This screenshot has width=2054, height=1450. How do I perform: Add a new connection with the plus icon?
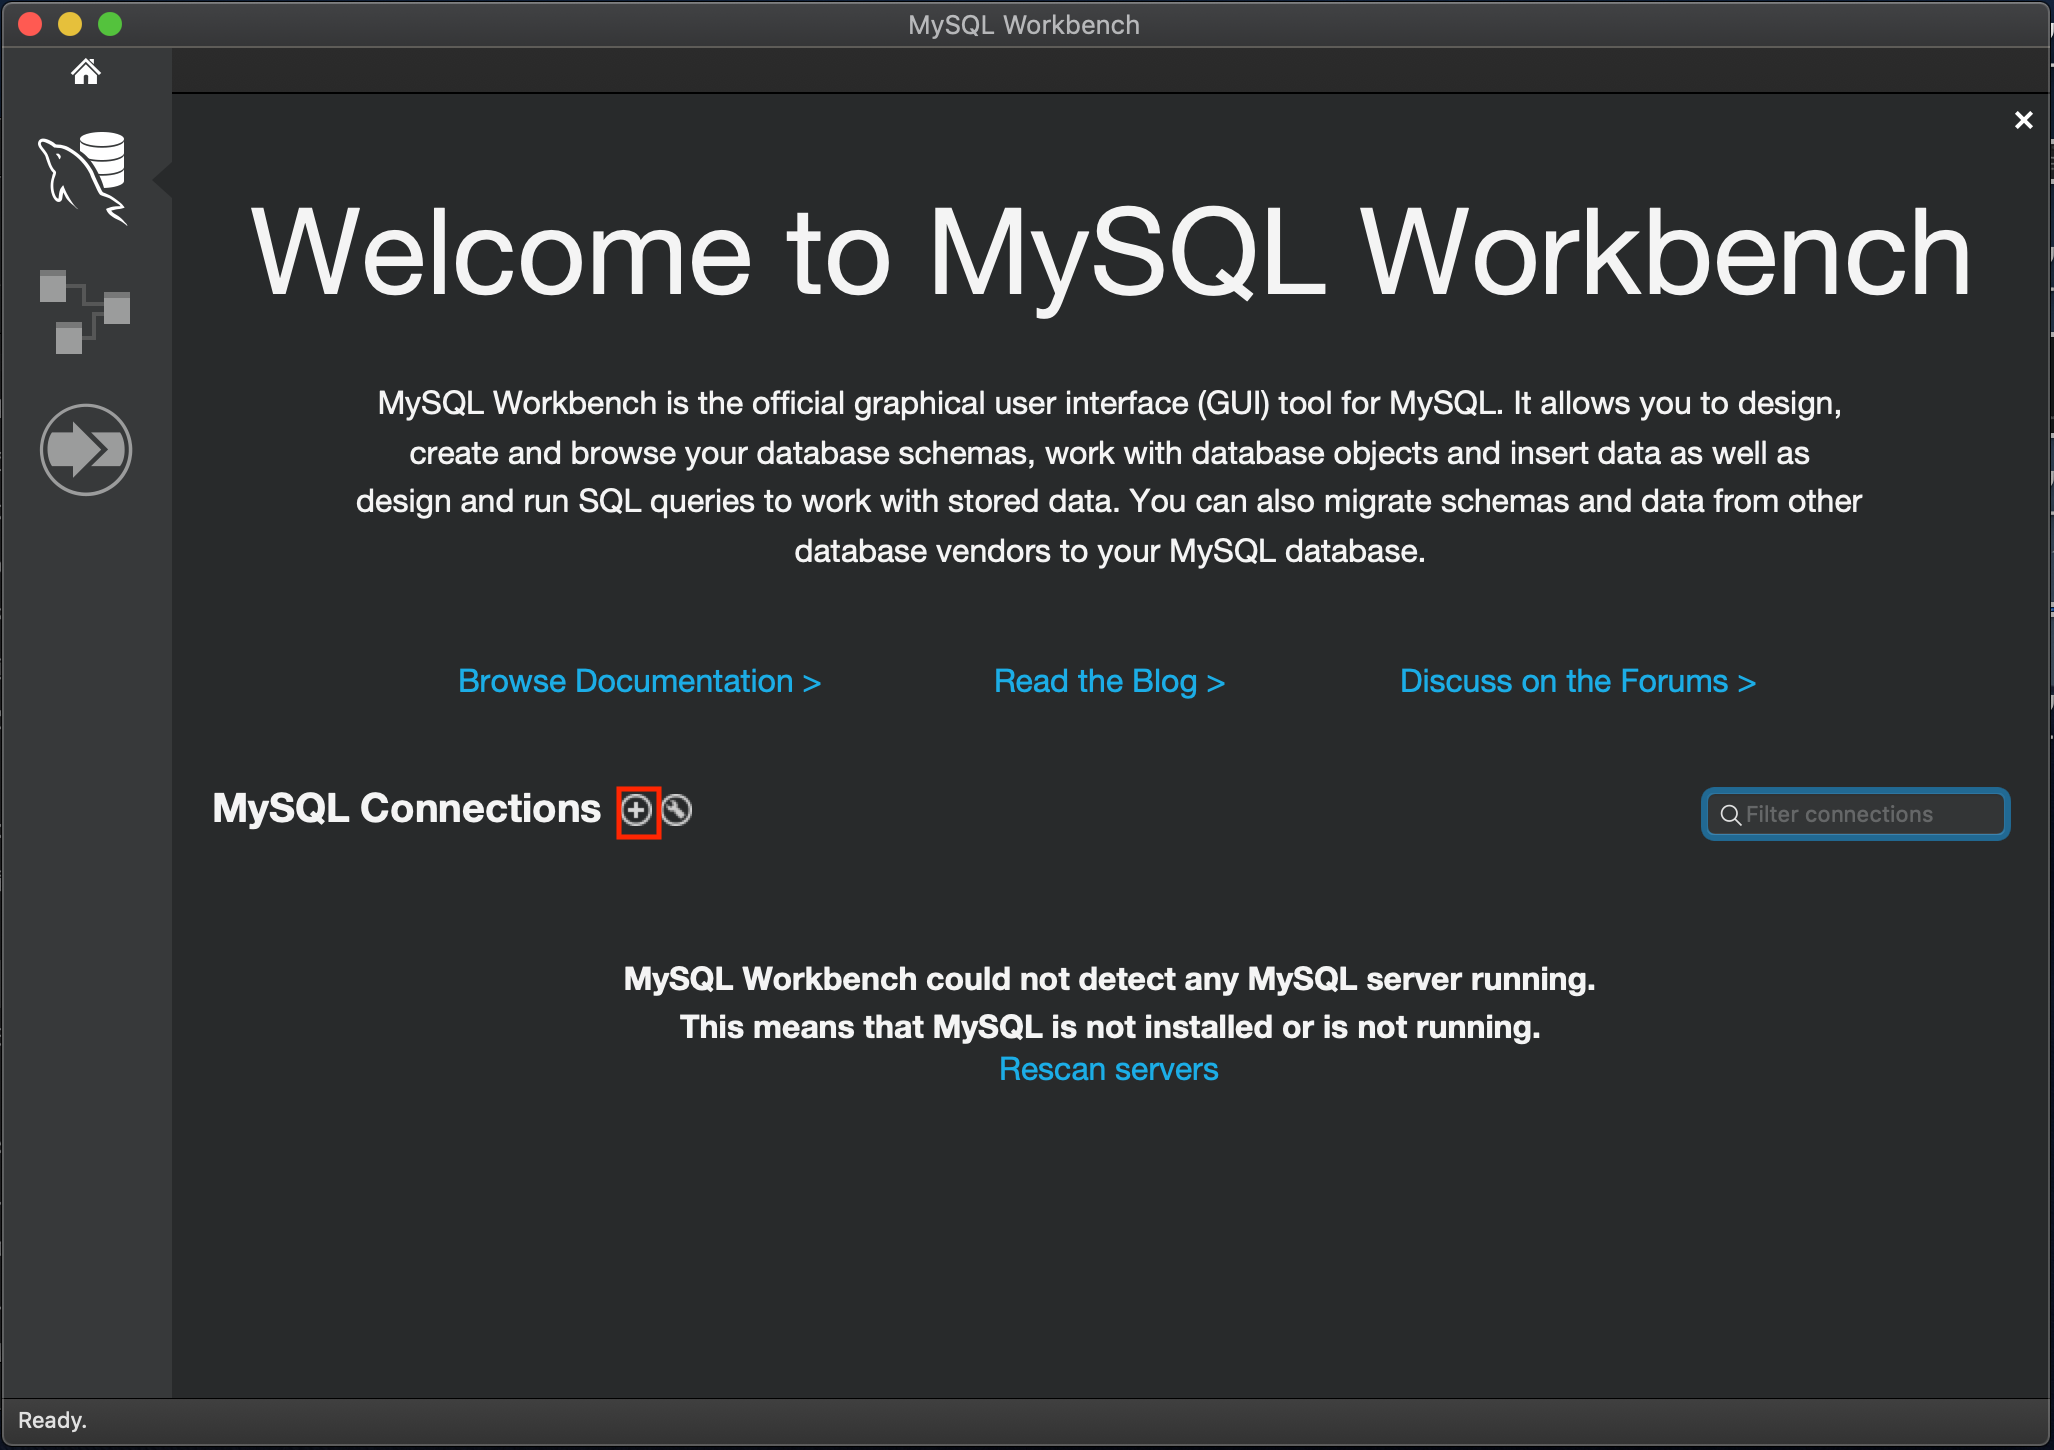637,810
